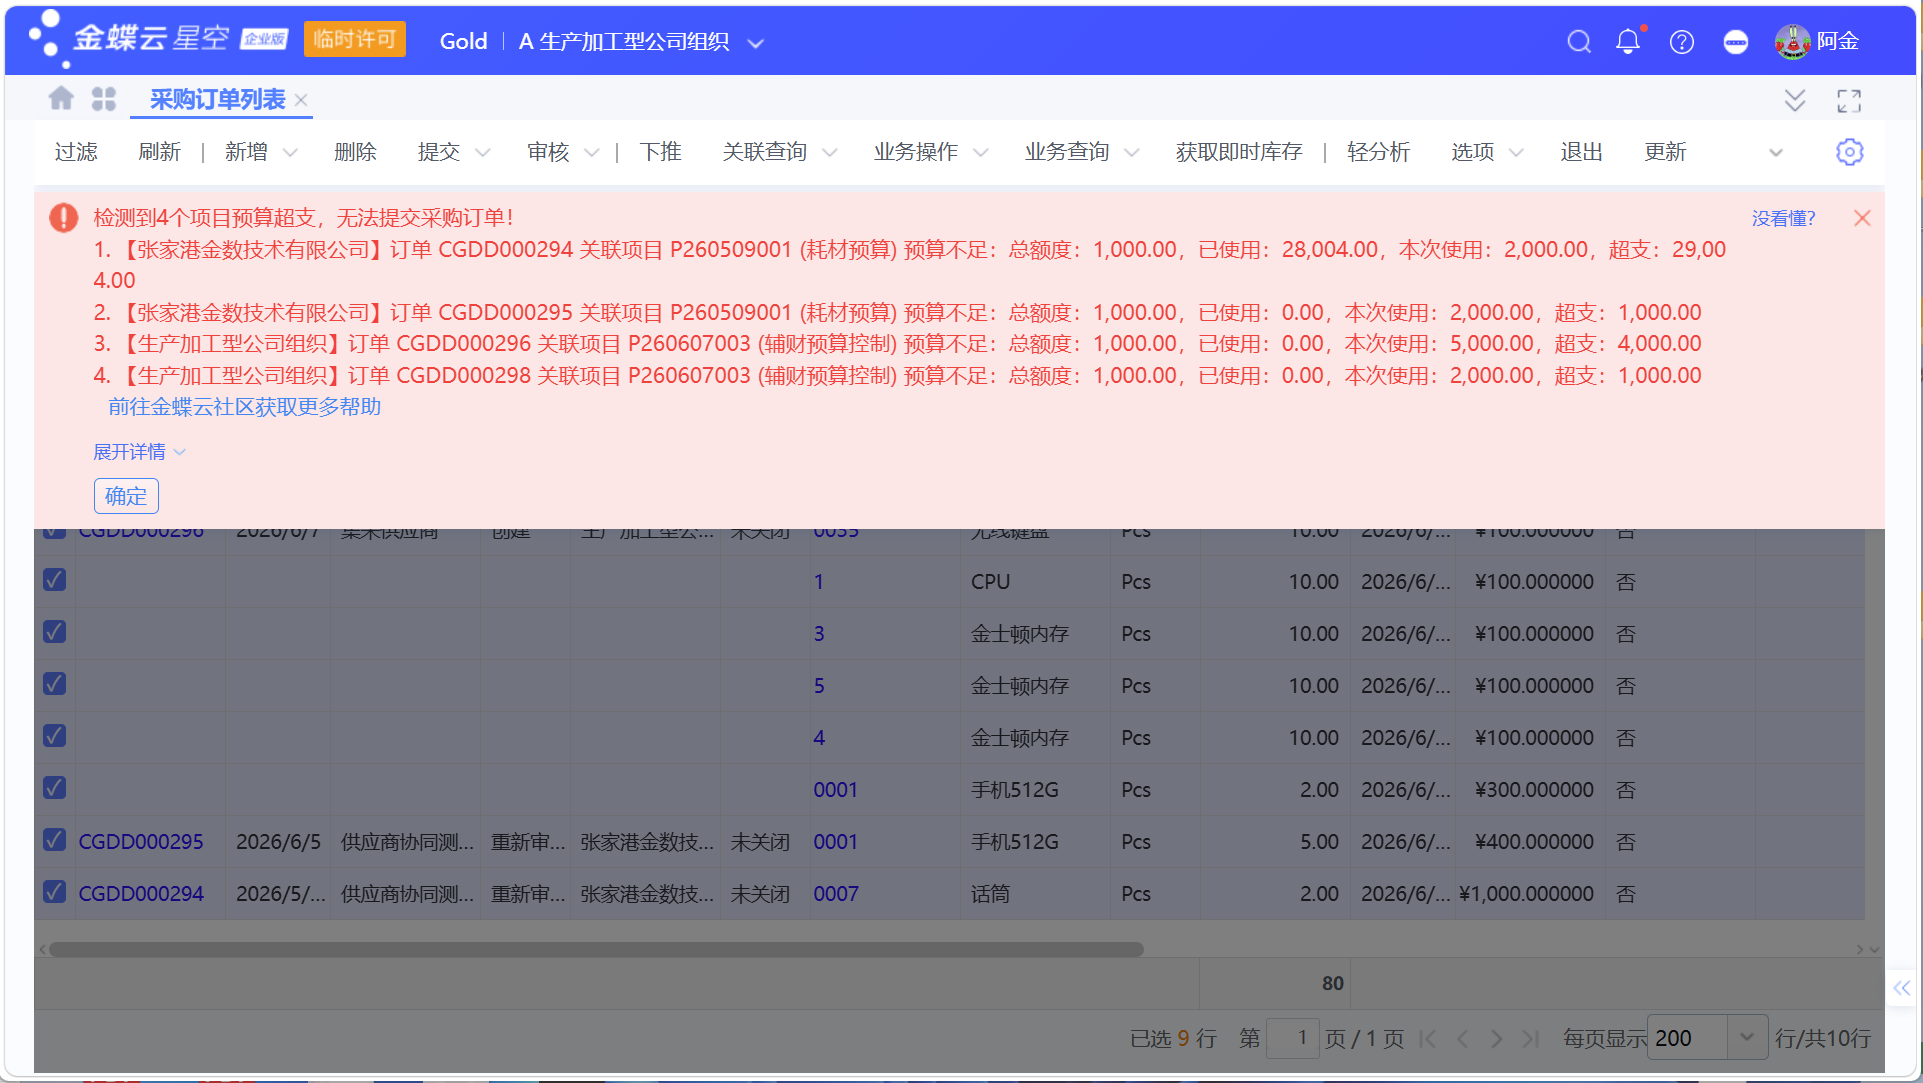Expand the 选项 dropdown arrow

pos(1516,153)
